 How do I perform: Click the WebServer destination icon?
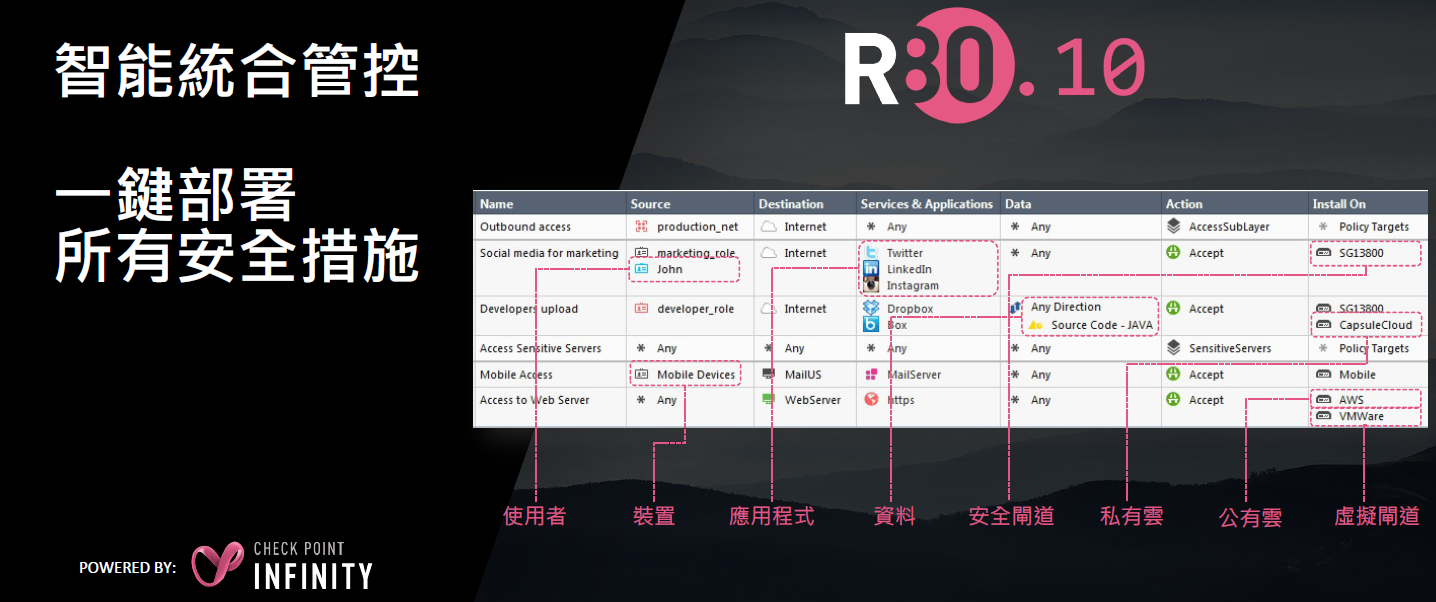pyautogui.click(x=768, y=400)
